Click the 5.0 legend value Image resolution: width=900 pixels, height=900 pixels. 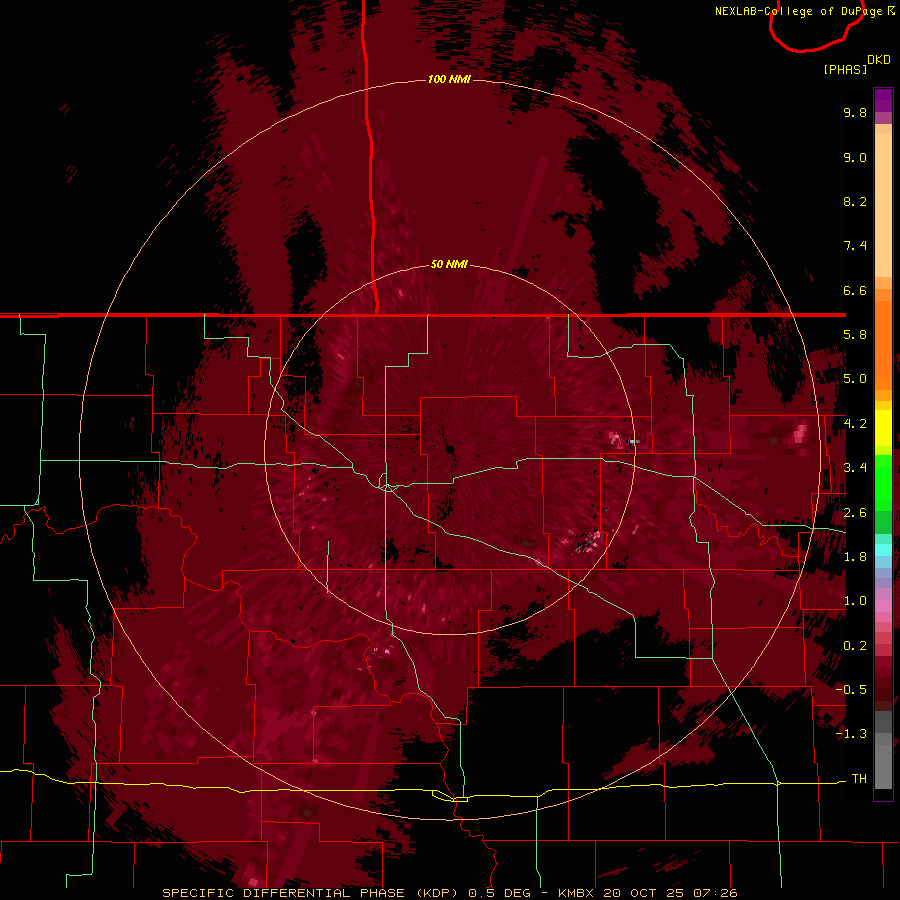click(855, 379)
